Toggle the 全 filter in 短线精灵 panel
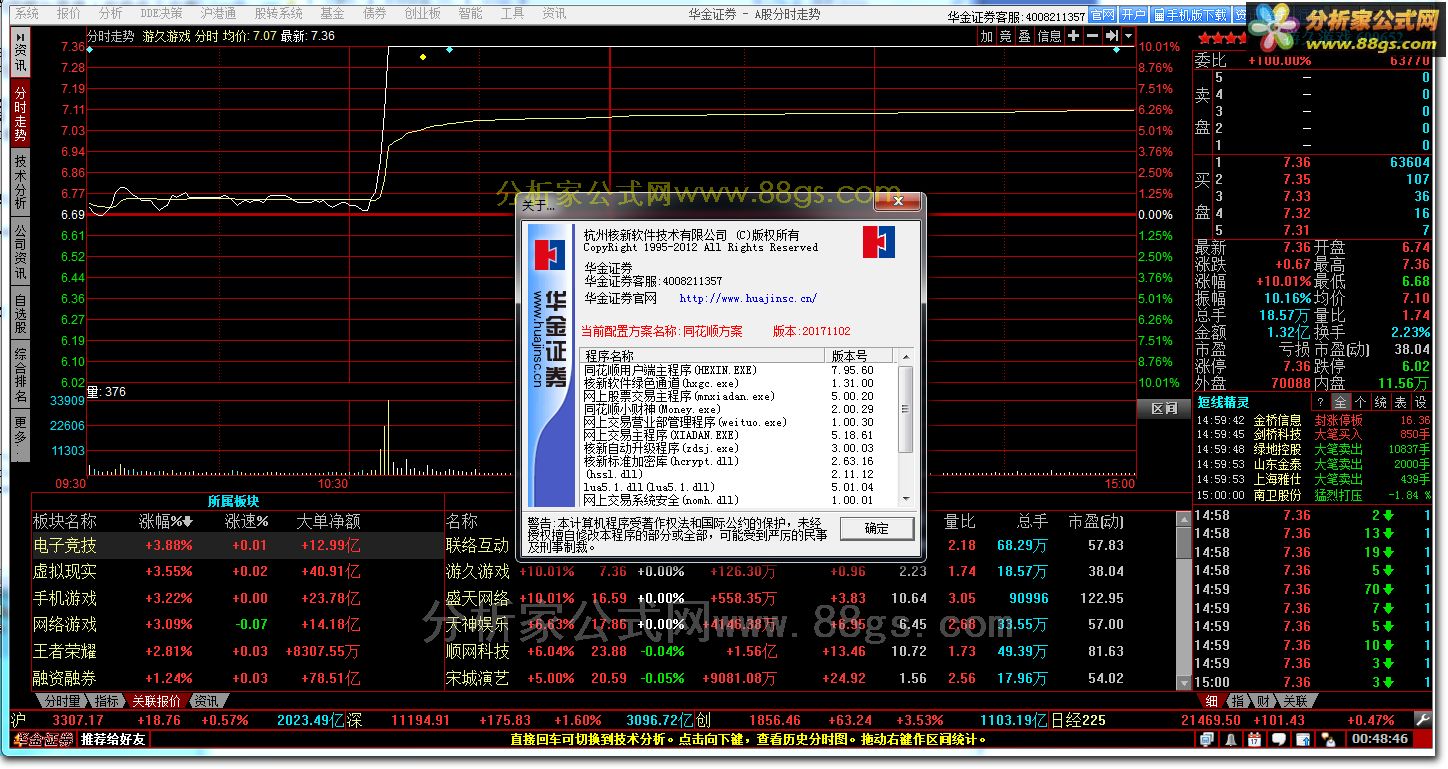The image size is (1448, 769). click(x=1340, y=402)
